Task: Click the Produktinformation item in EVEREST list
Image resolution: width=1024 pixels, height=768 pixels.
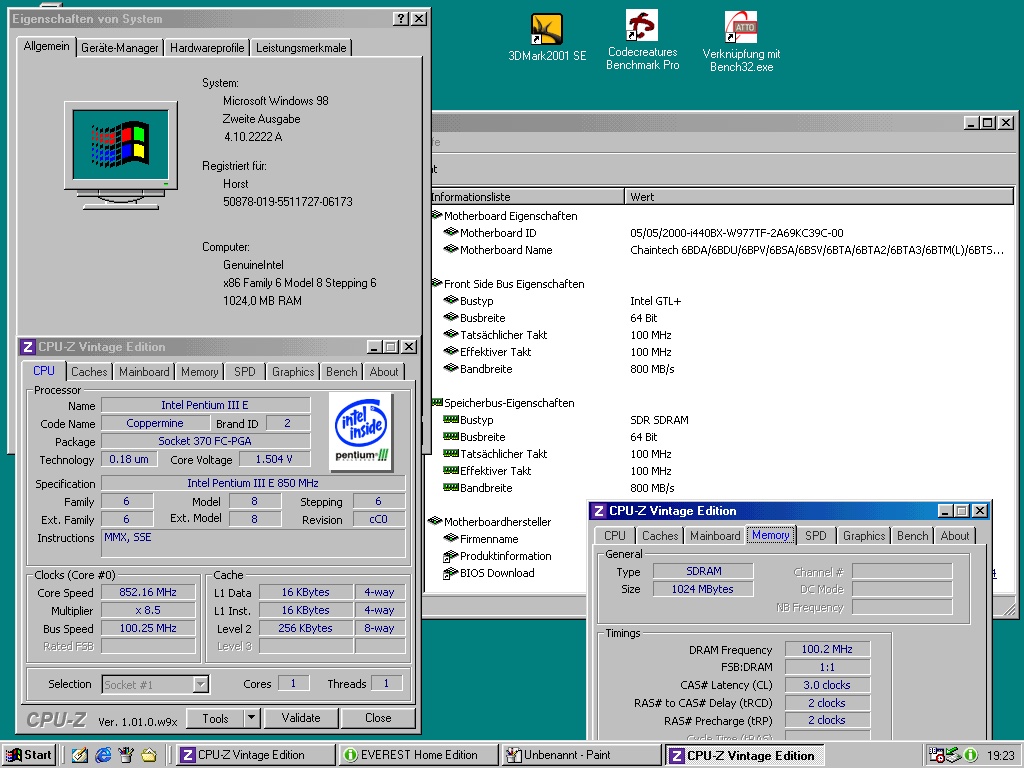Action: (x=505, y=556)
